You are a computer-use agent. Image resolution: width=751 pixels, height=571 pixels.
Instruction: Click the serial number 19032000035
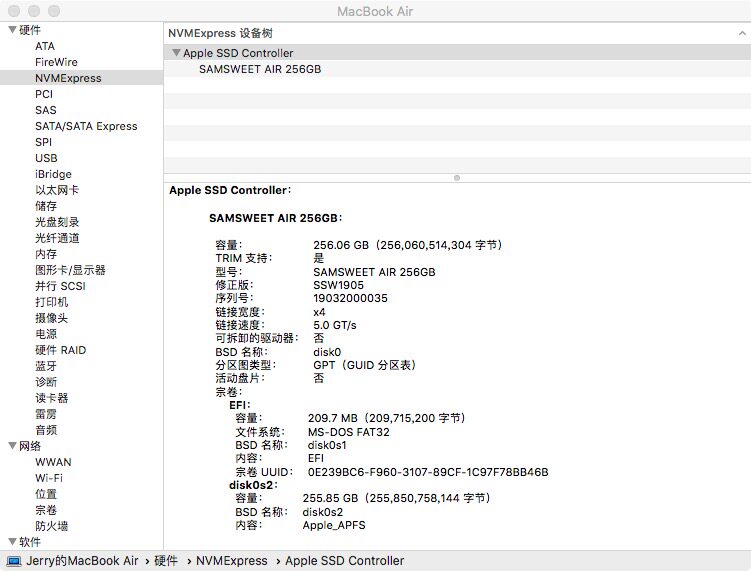pyautogui.click(x=350, y=298)
